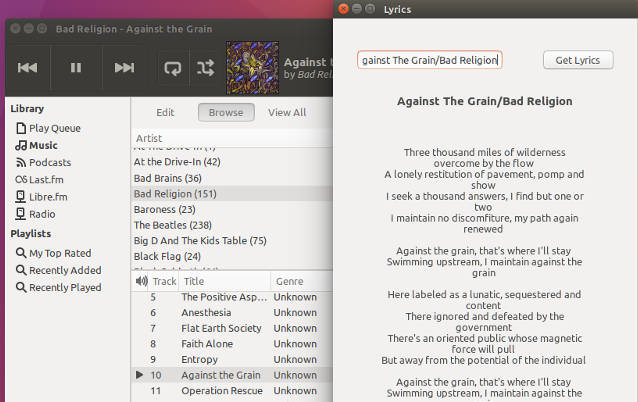Sort by the Genre column header

302,281
